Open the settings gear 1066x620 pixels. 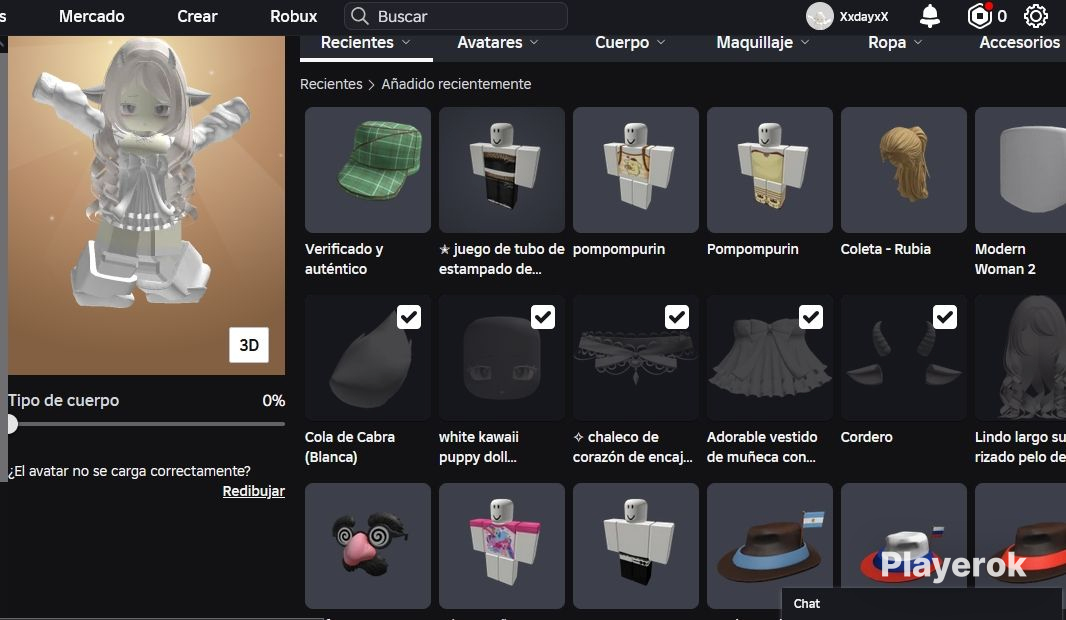1035,16
